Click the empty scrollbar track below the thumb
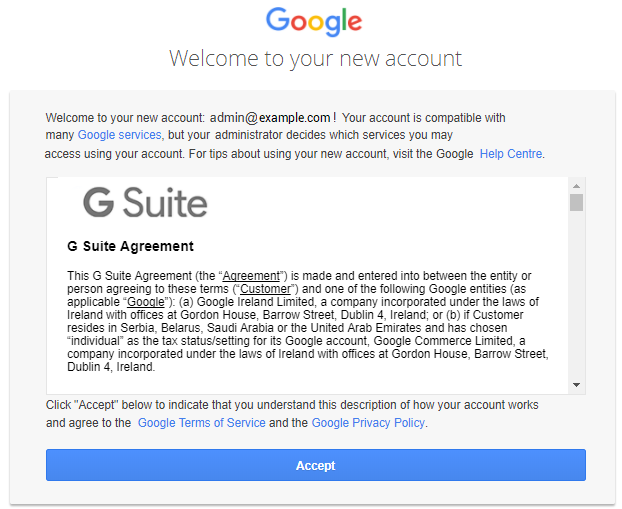 [x=576, y=300]
